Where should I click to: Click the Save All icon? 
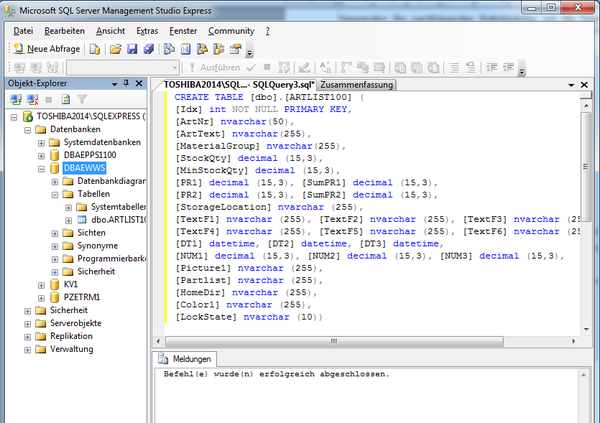tap(148, 49)
